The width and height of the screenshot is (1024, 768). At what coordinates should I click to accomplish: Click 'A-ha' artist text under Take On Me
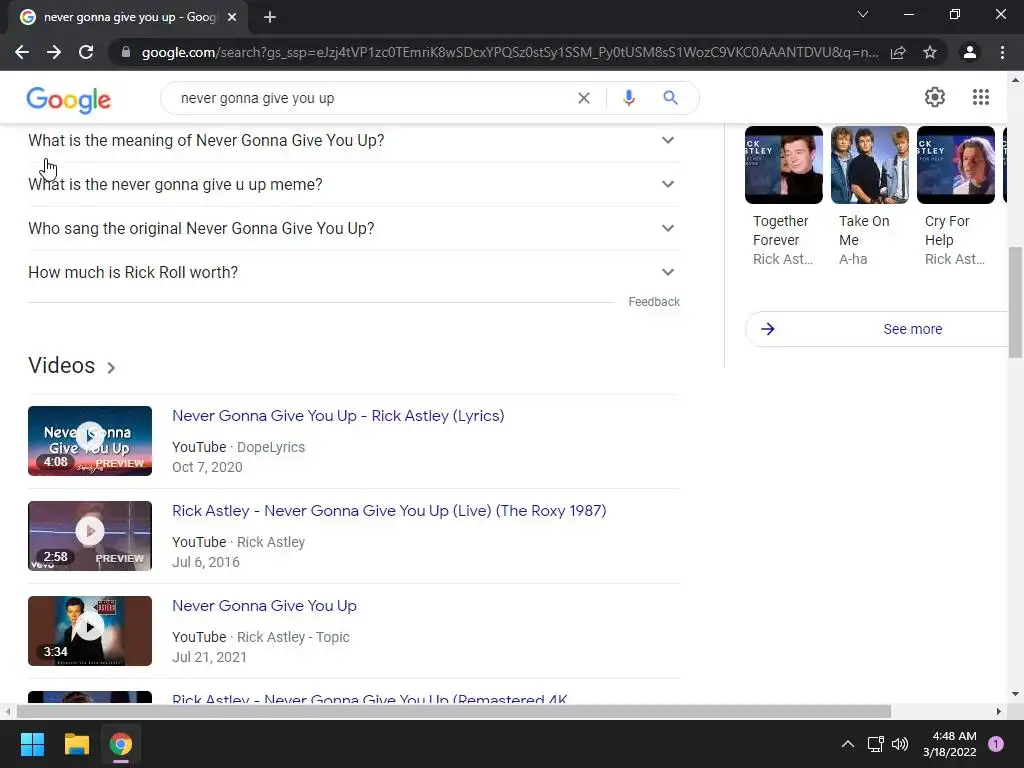(853, 259)
